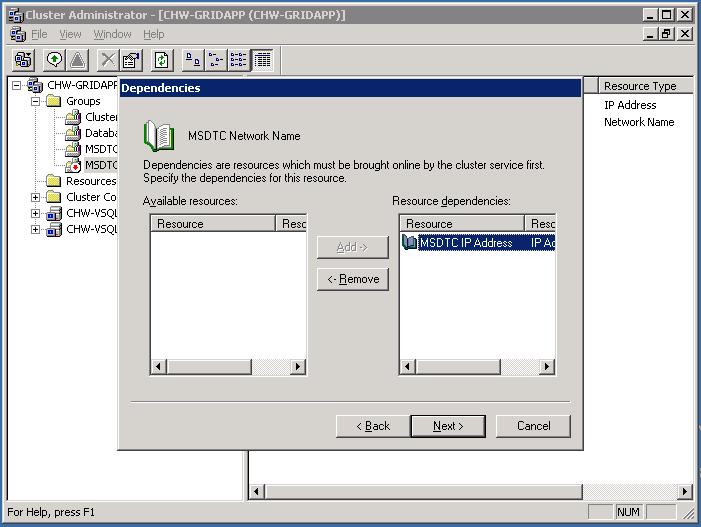Click the Resource Type column header

tap(645, 86)
